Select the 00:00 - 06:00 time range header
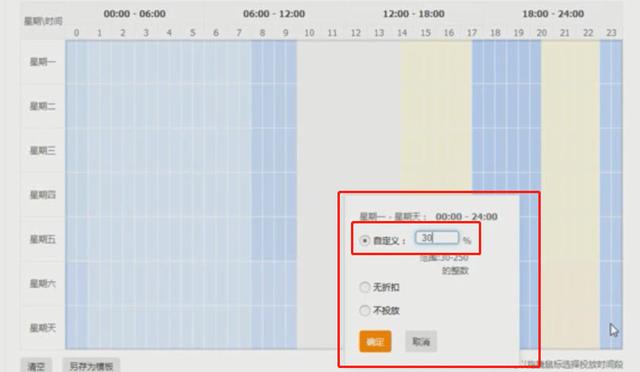Viewport: 640px width, 372px height. pyautogui.click(x=135, y=14)
